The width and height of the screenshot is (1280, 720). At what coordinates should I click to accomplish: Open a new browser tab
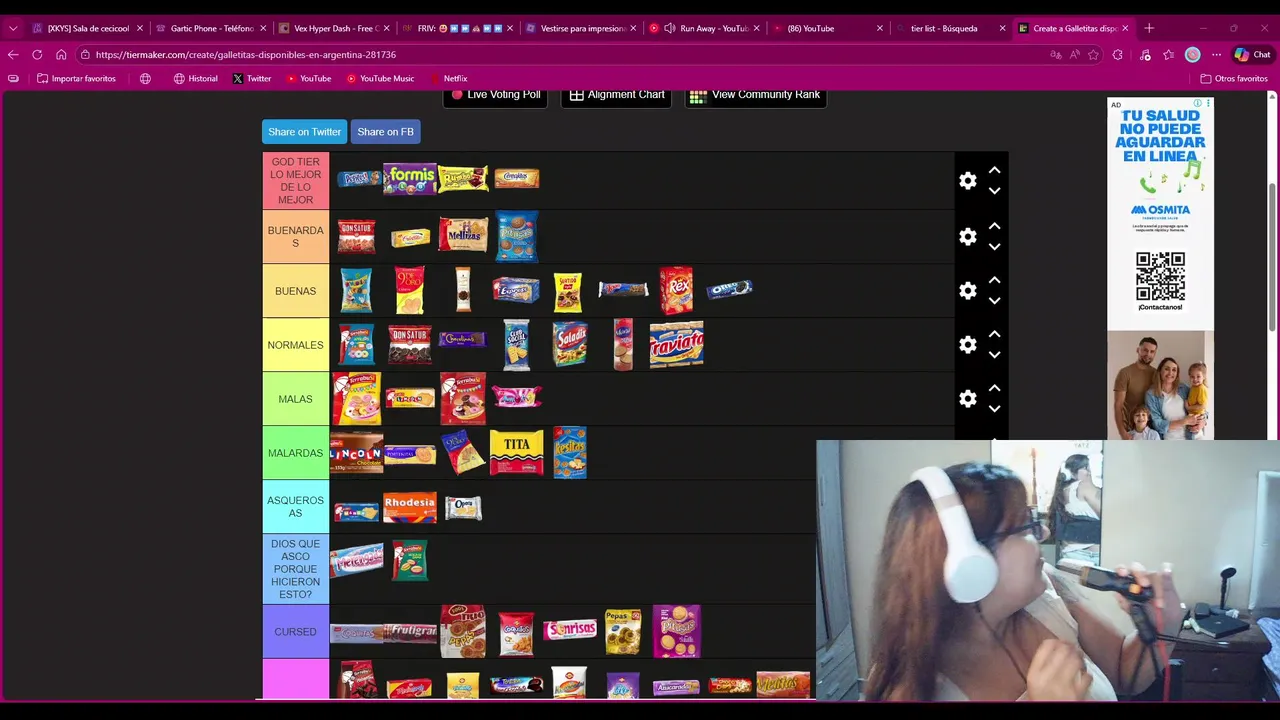[1149, 28]
